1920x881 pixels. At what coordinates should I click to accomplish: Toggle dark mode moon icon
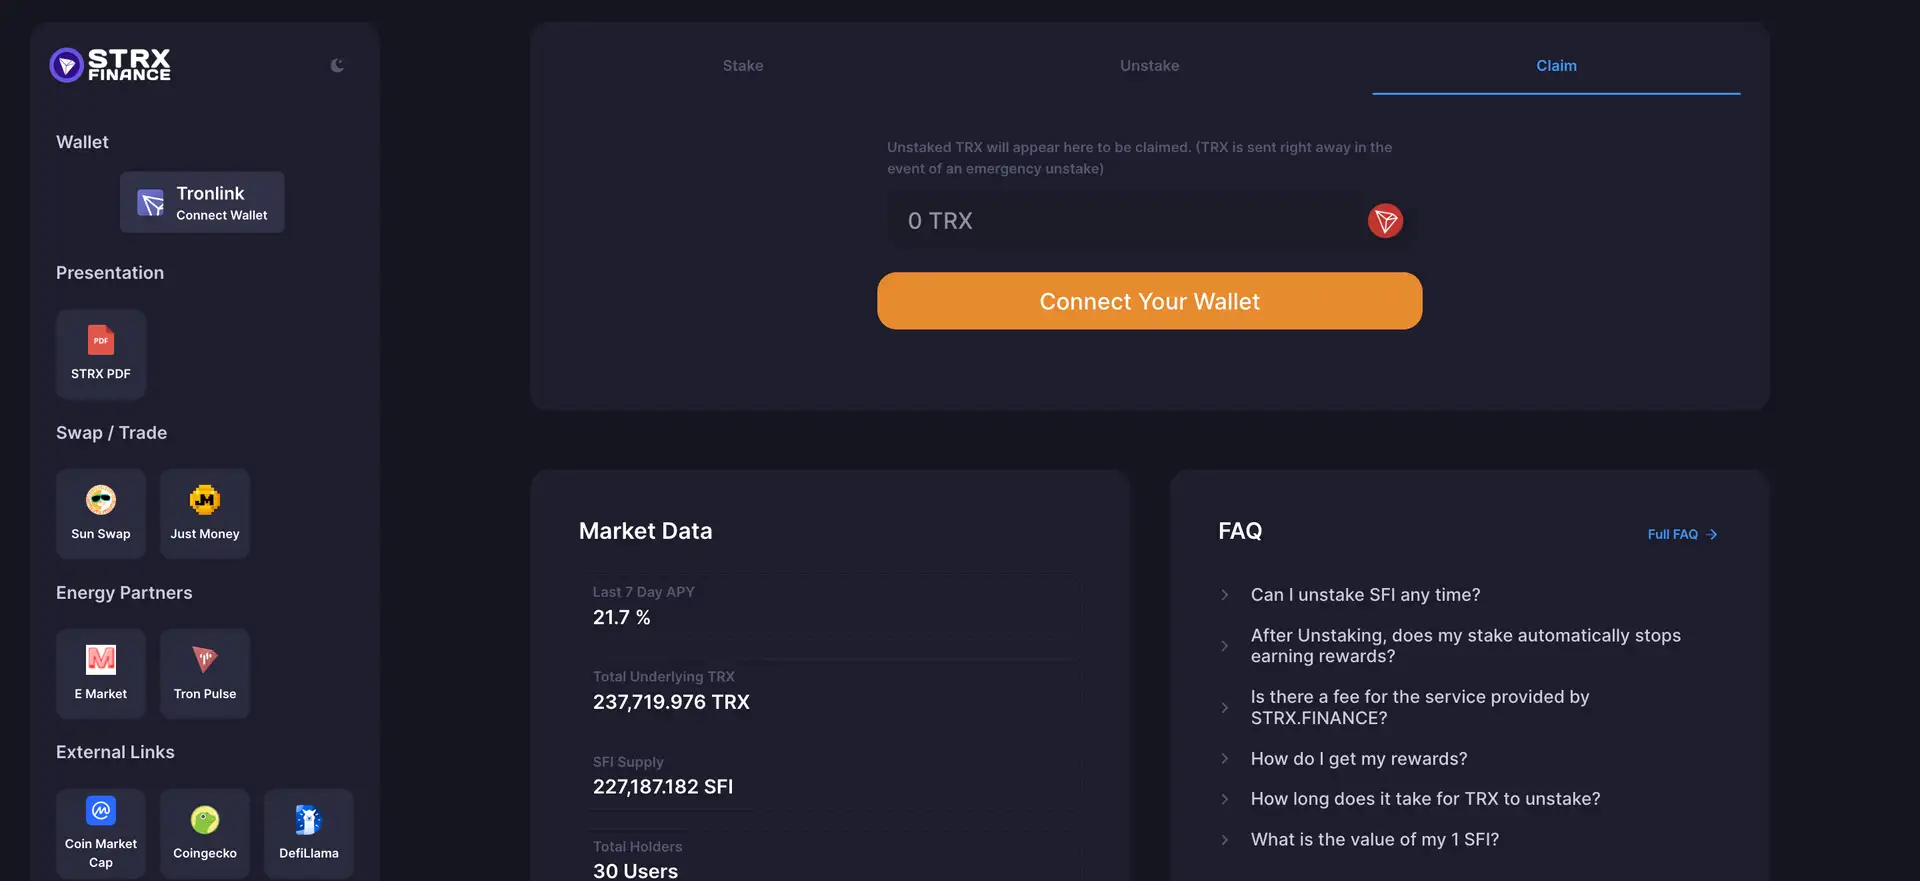[337, 66]
